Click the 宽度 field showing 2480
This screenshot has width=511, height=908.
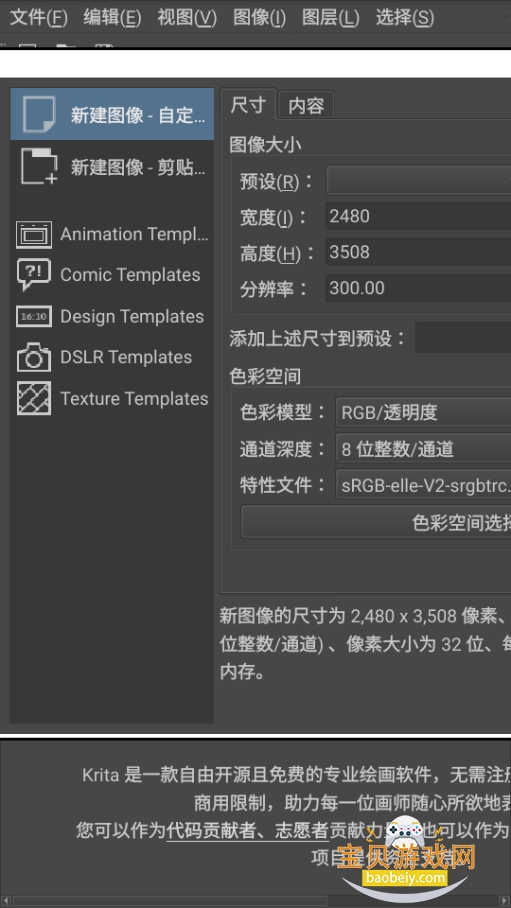pos(418,217)
